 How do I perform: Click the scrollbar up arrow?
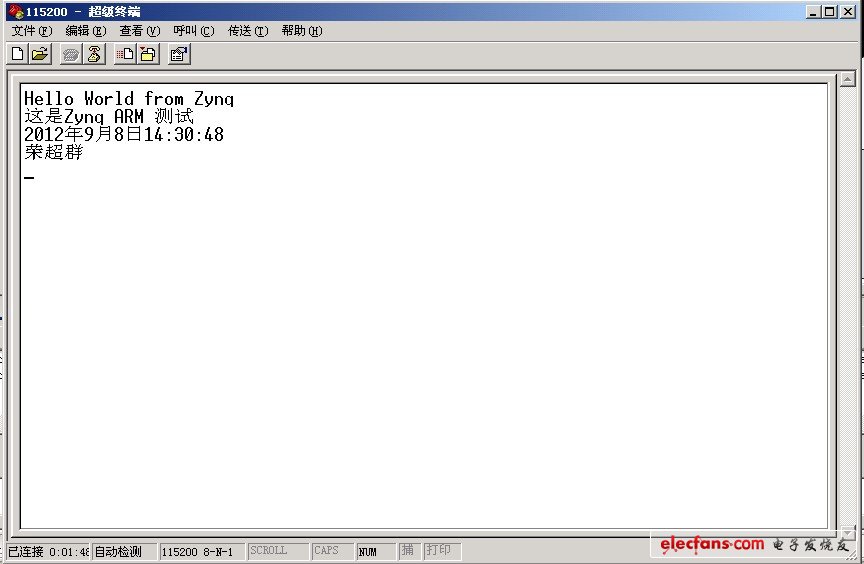coord(847,79)
